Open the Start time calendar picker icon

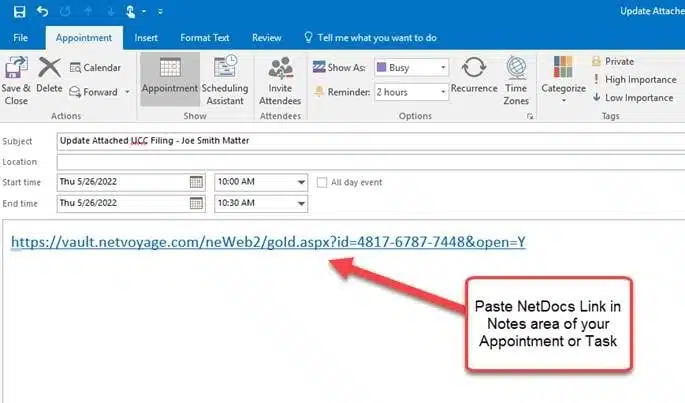[196, 182]
